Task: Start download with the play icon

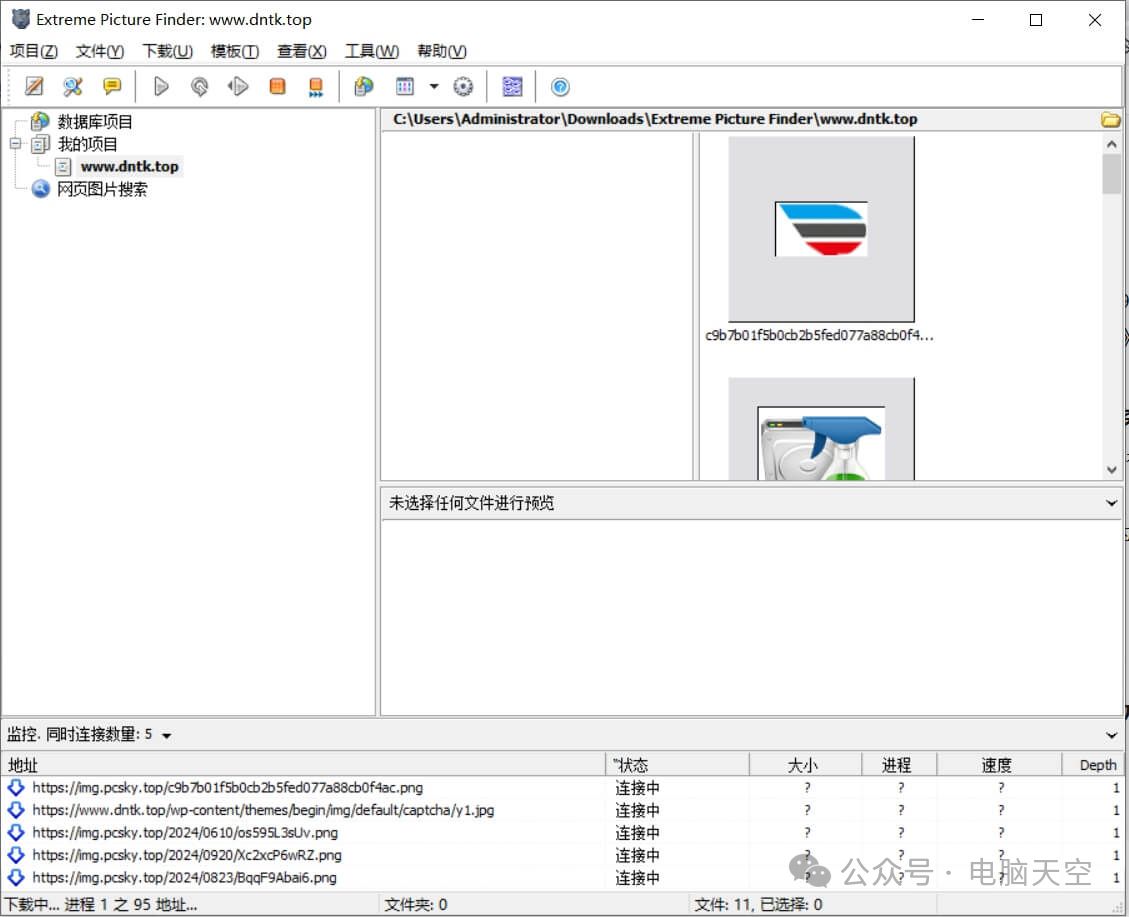Action: 161,86
